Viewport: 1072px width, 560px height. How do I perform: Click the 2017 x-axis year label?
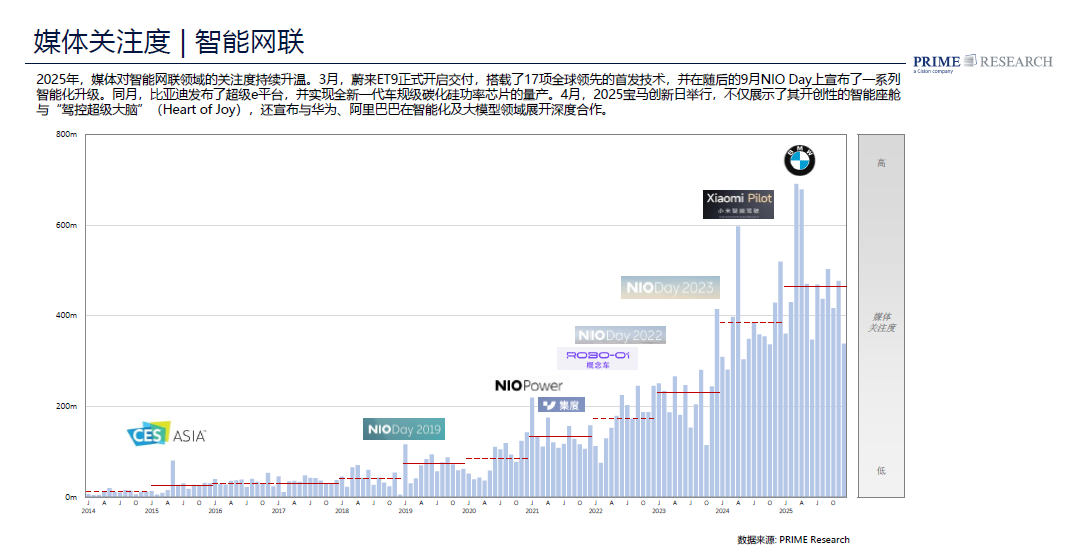pos(278,511)
